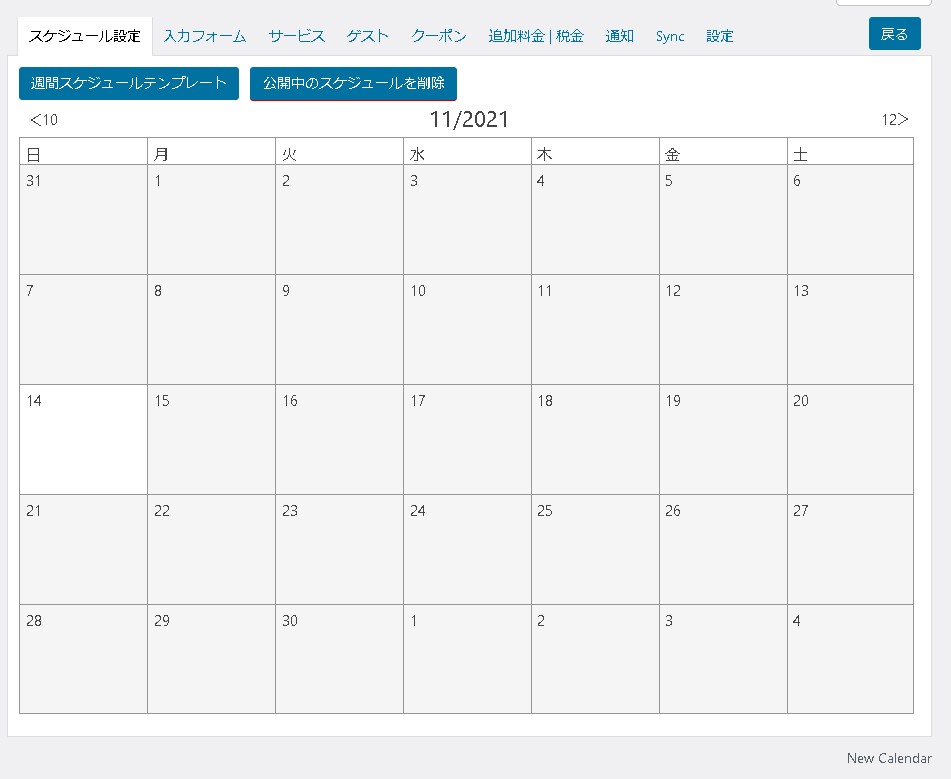The height and width of the screenshot is (779, 951).
Task: Select November 1 calendar cell
Action: [211, 219]
